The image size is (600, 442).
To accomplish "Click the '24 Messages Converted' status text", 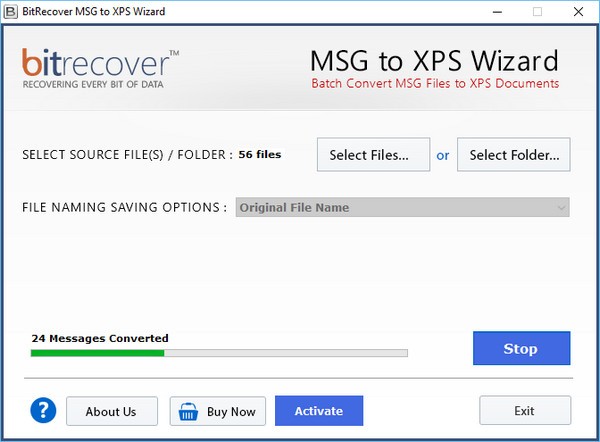I will click(x=100, y=338).
